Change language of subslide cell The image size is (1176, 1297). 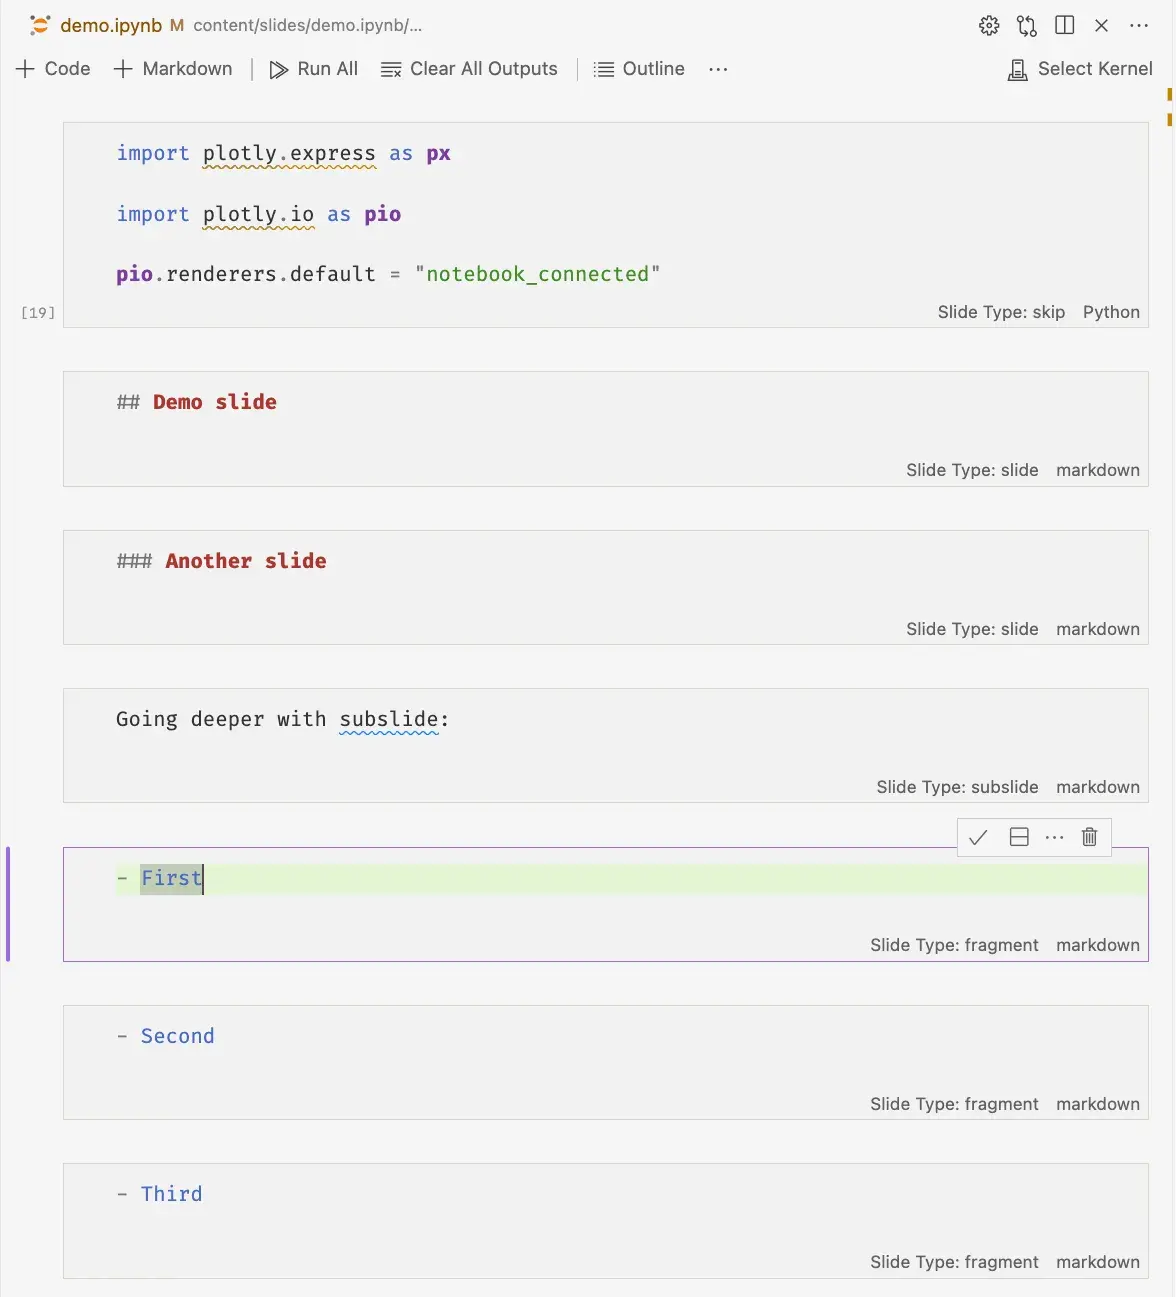click(x=1098, y=787)
